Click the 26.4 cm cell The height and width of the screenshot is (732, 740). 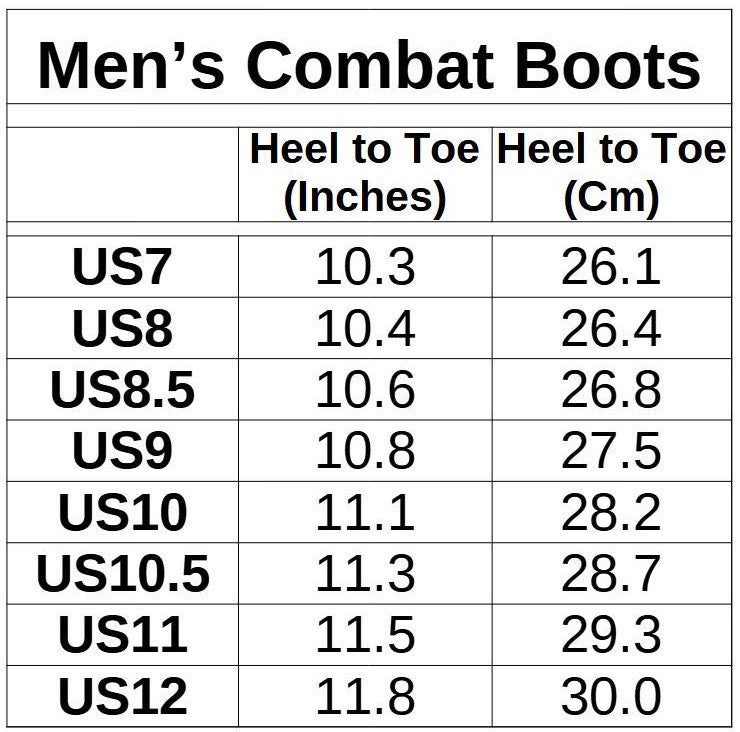611,328
